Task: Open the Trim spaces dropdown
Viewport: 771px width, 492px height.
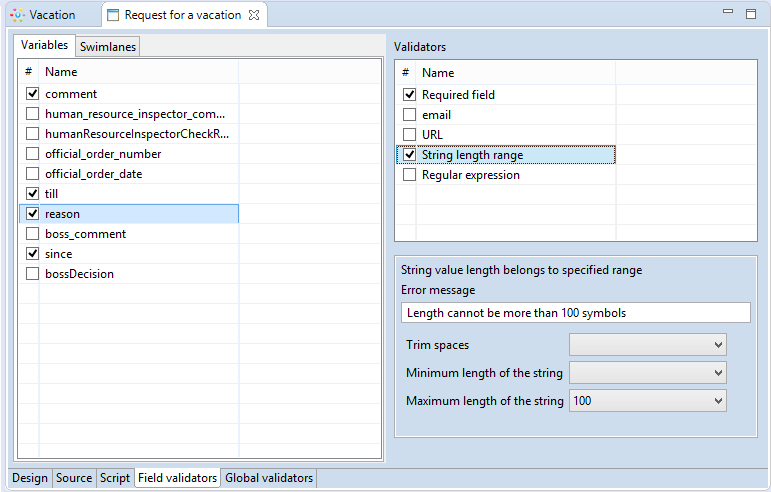Action: [647, 345]
